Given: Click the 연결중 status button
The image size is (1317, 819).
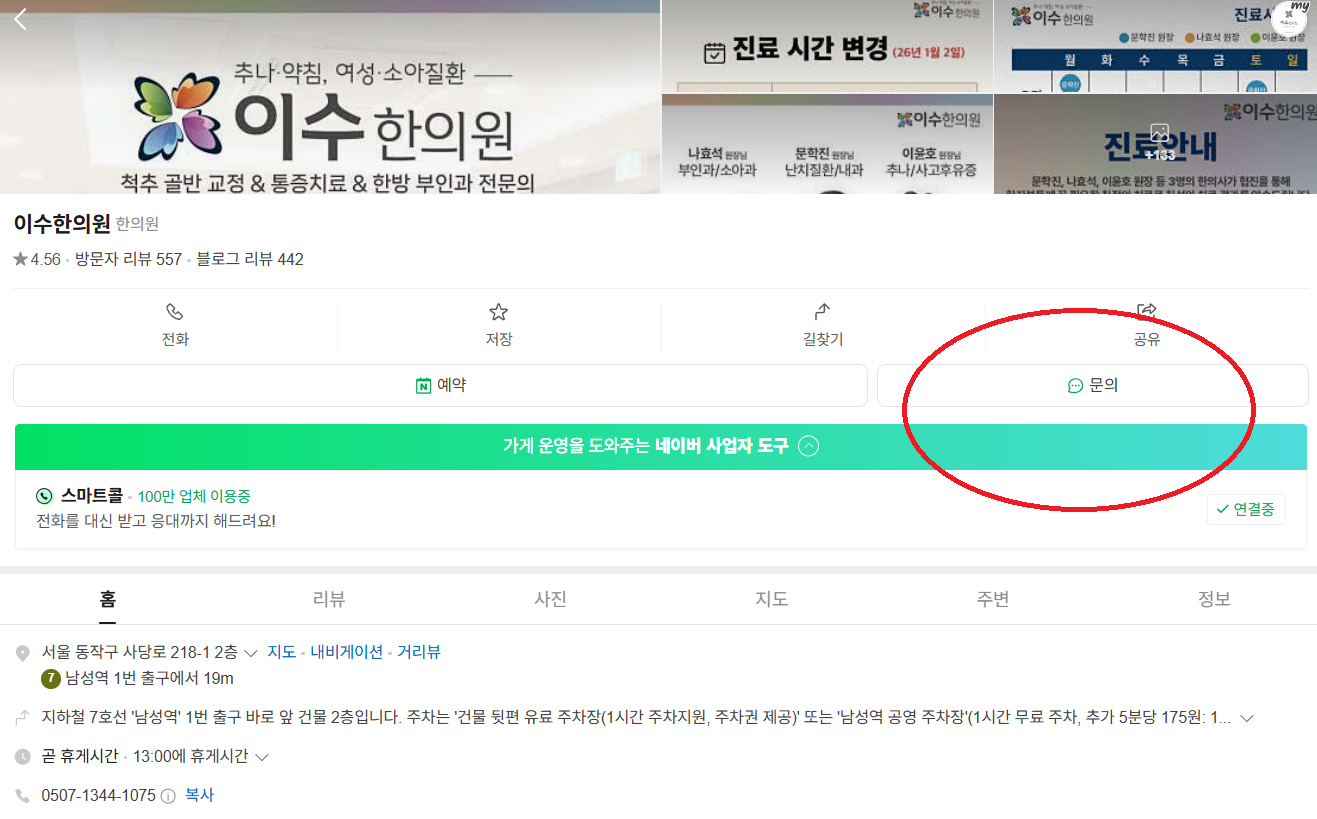Looking at the screenshot, I should coord(1246,509).
